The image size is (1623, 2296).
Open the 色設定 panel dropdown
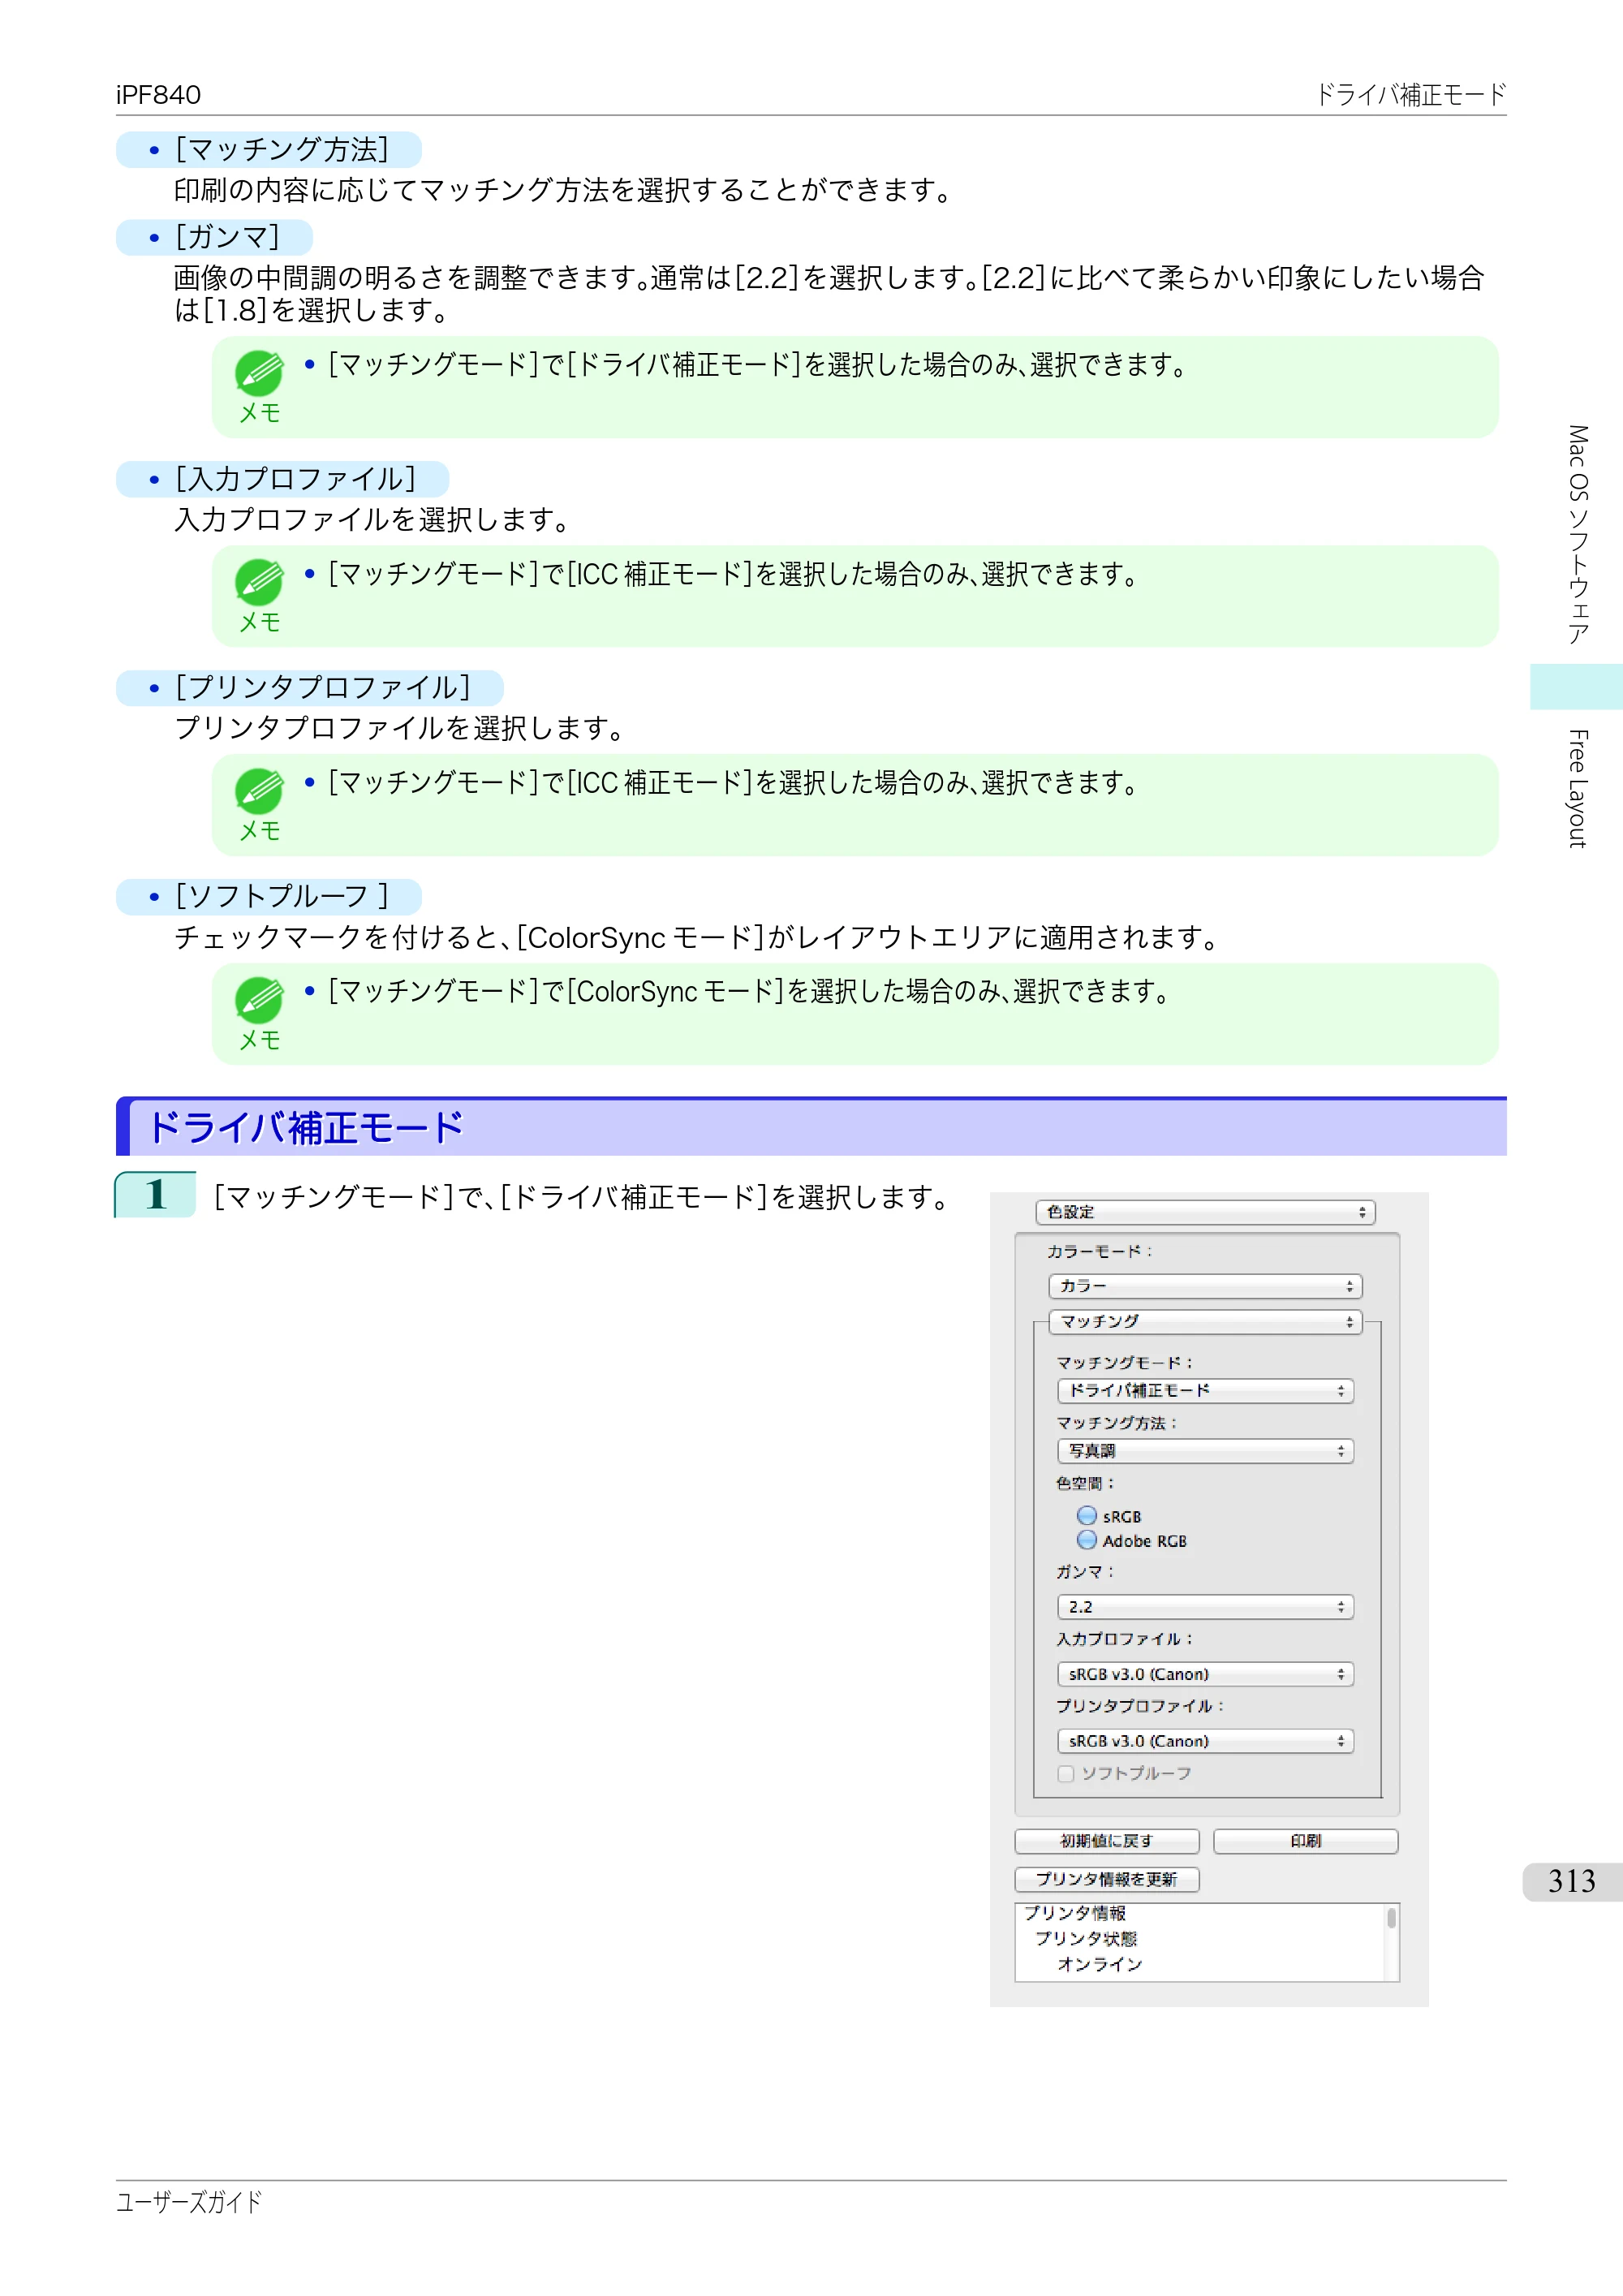pyautogui.click(x=1205, y=1212)
